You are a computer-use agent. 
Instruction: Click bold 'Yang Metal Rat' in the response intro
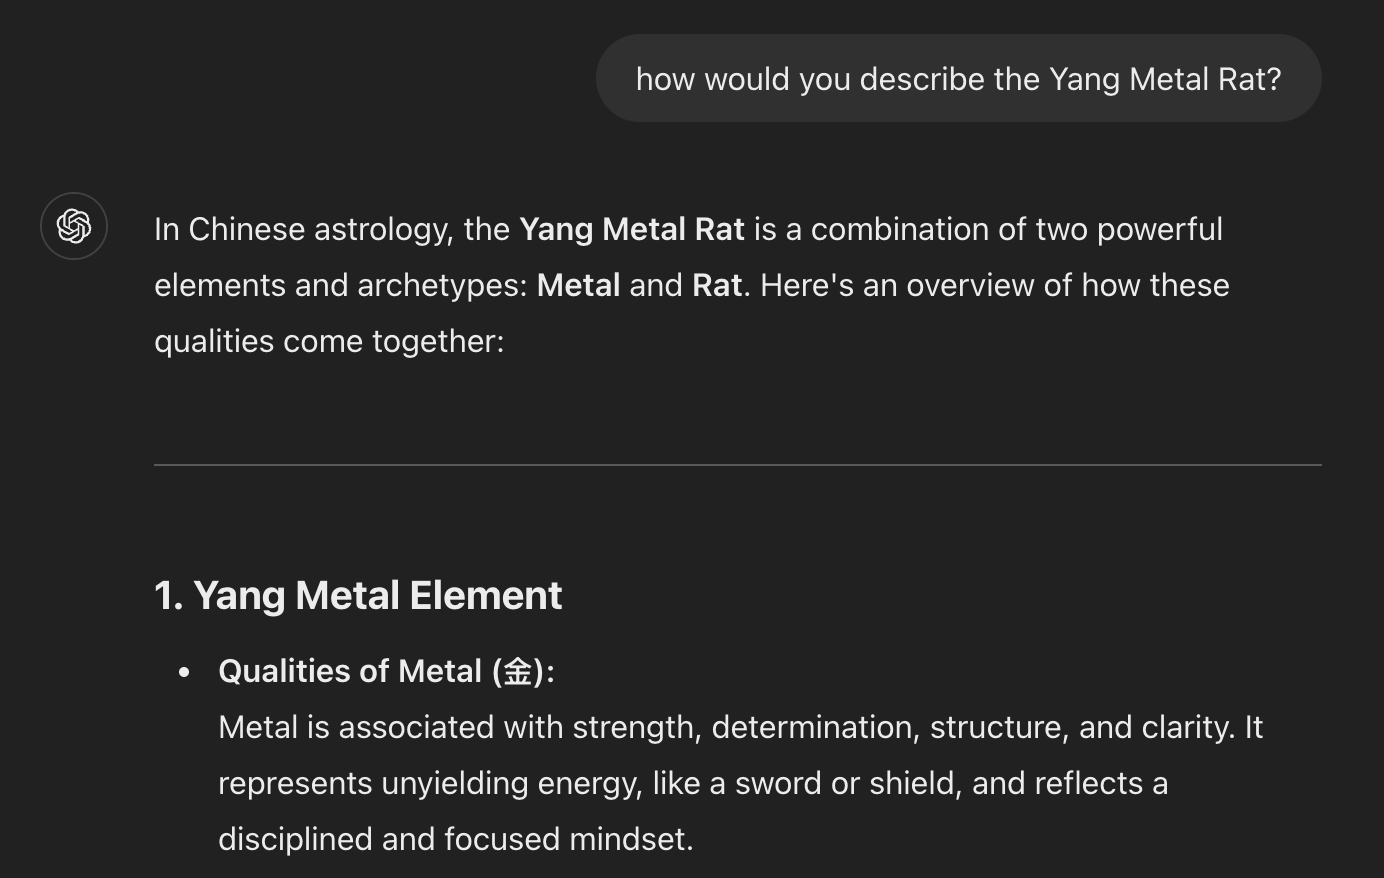tap(631, 229)
